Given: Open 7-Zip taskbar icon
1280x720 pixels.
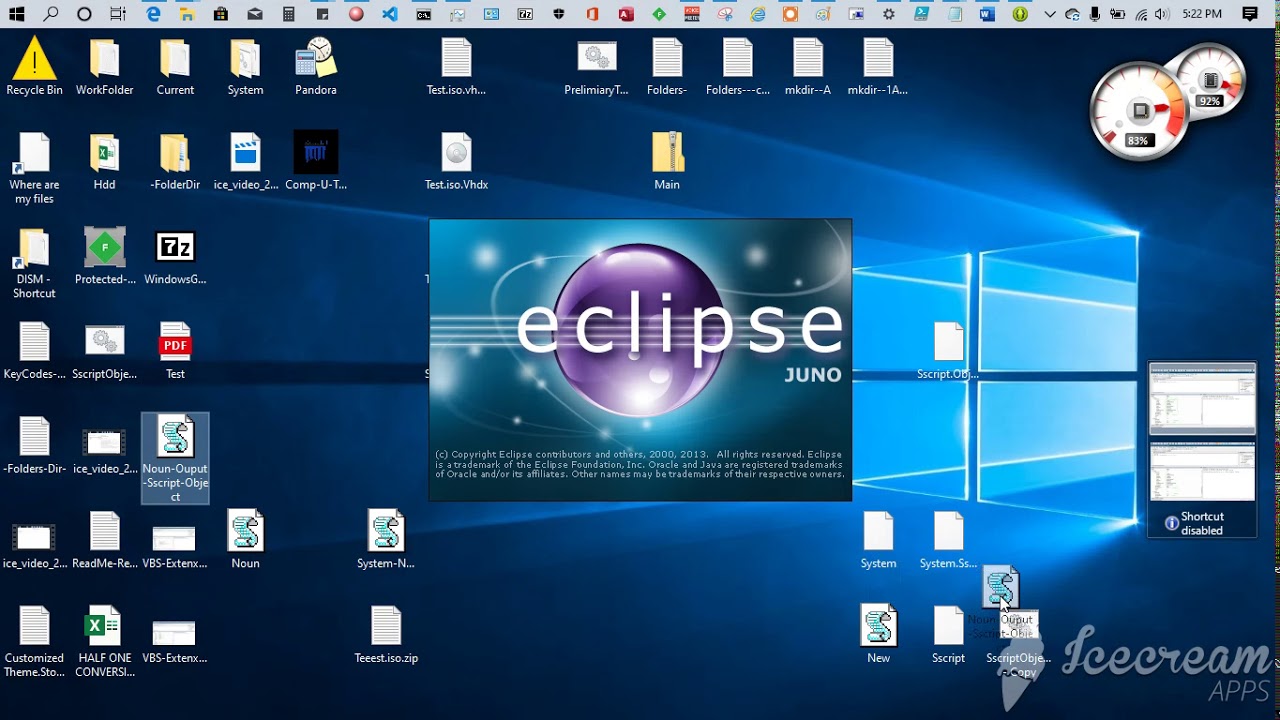Looking at the screenshot, I should point(525,14).
